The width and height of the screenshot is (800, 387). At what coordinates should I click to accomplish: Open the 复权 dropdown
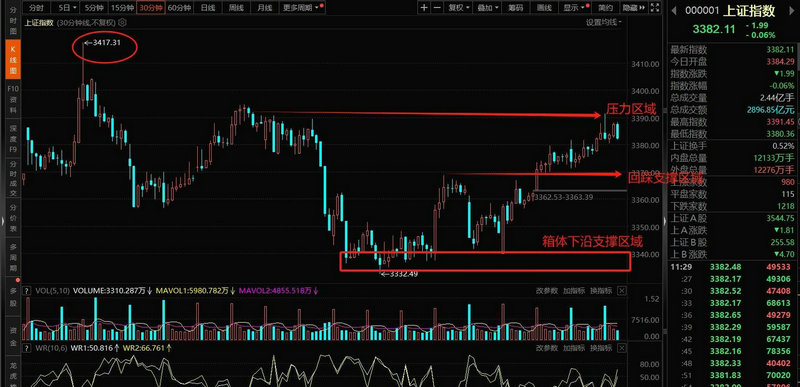[459, 8]
